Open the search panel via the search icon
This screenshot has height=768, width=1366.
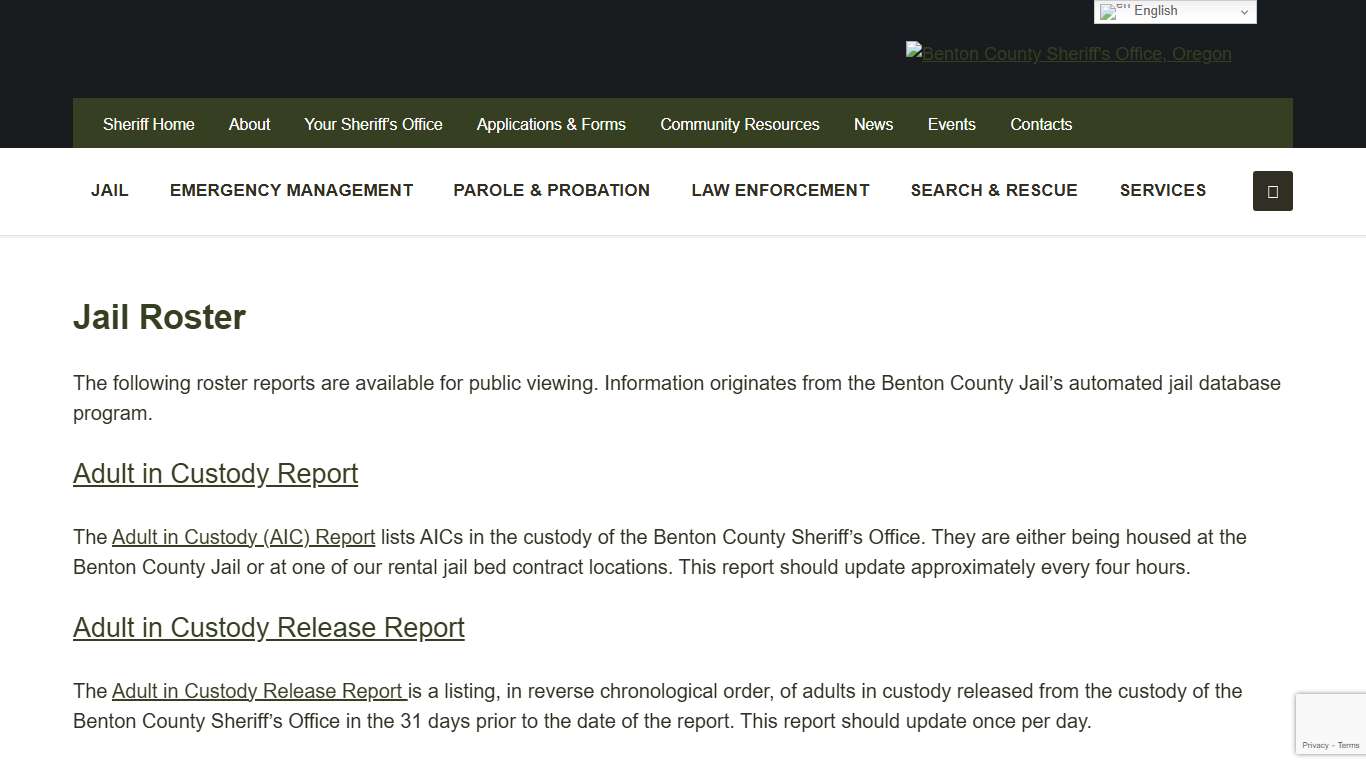1272,190
